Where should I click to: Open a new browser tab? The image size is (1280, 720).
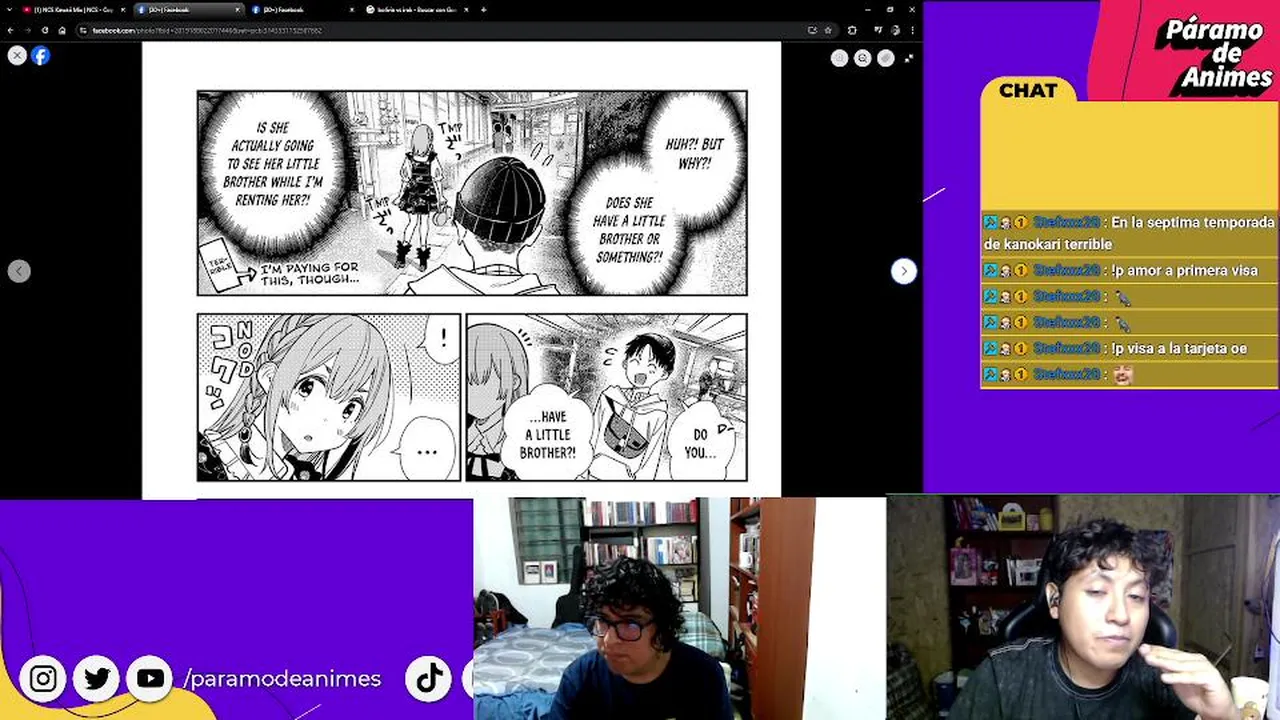coord(484,9)
